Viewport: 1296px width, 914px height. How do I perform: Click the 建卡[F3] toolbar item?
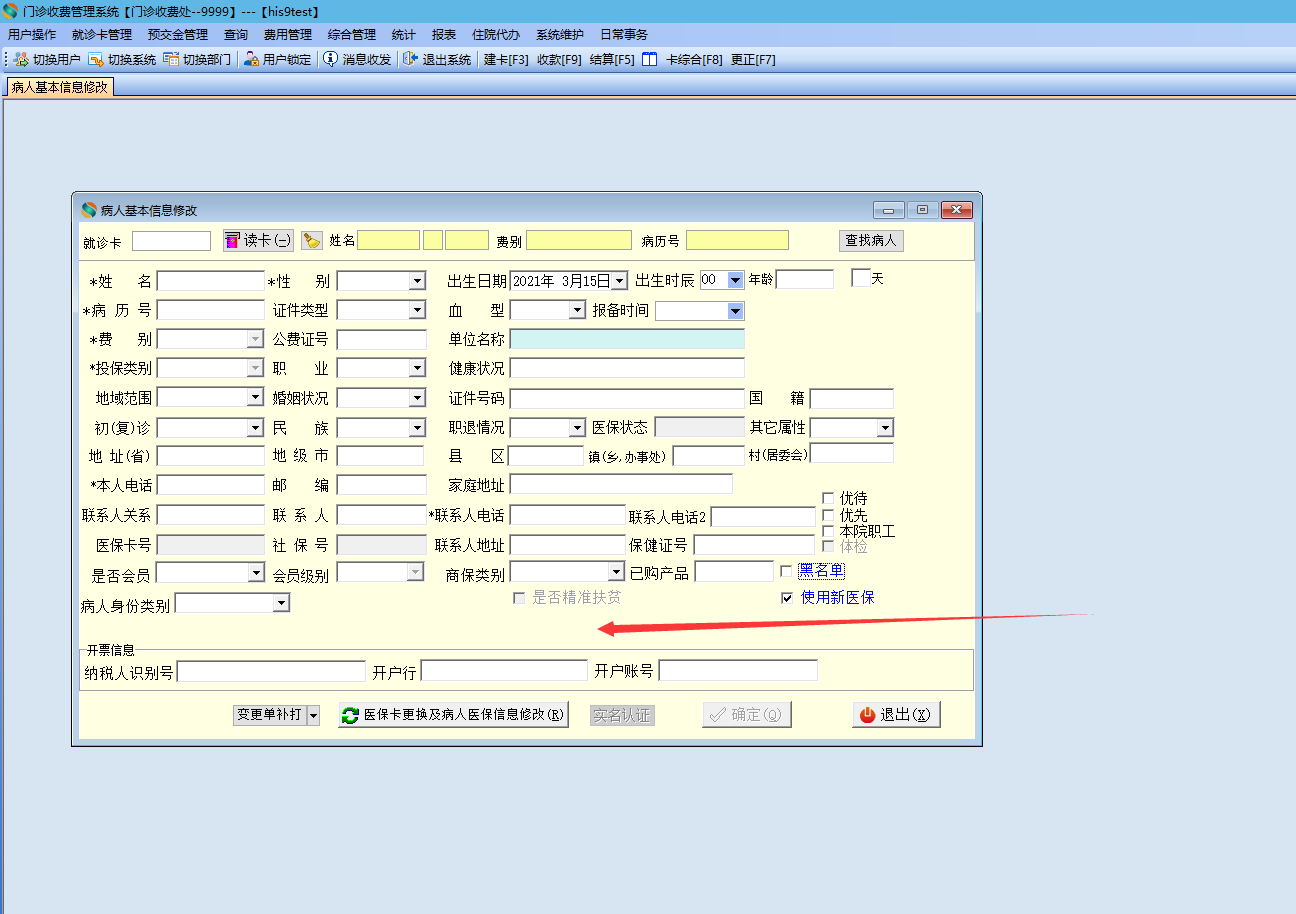point(506,60)
